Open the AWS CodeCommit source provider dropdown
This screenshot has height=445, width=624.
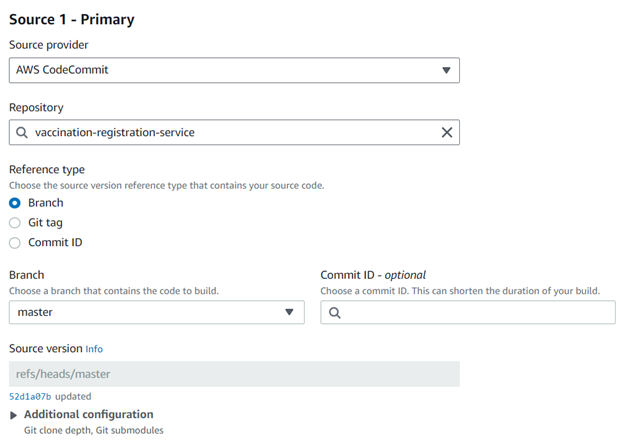(x=233, y=70)
